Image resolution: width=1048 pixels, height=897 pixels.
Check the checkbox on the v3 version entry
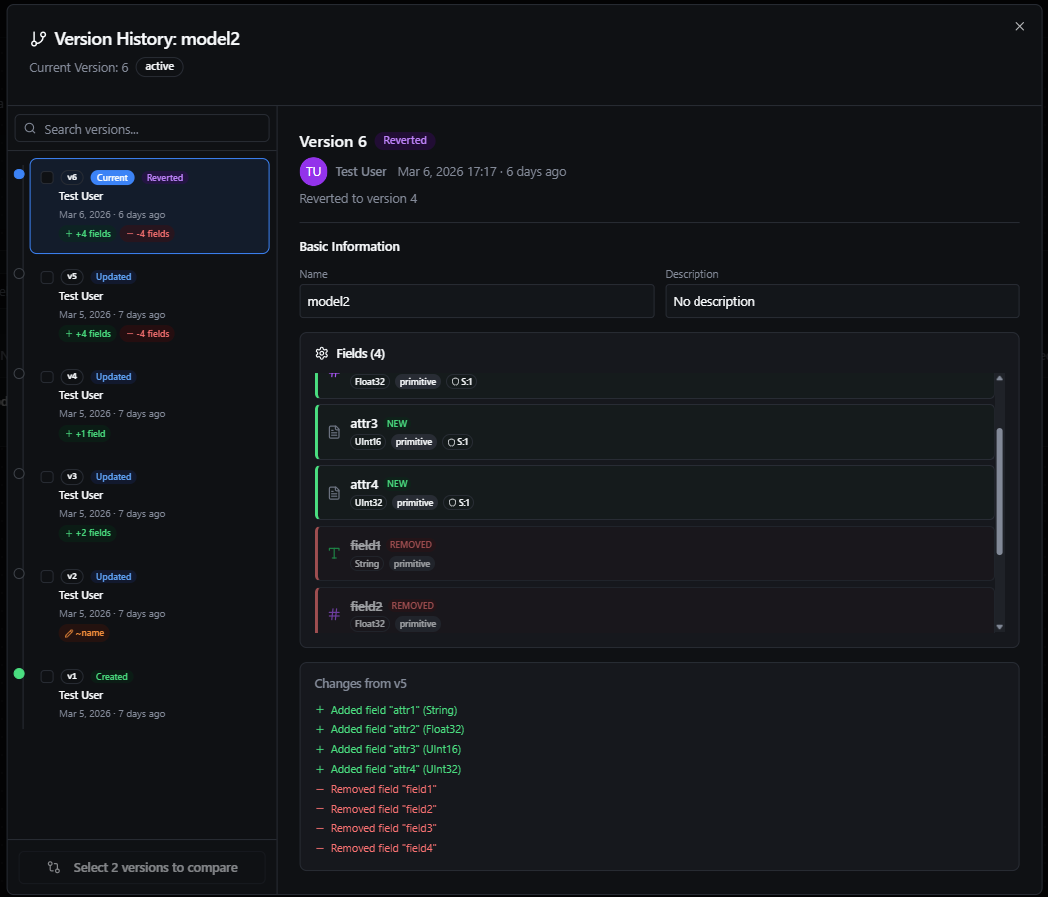(47, 476)
